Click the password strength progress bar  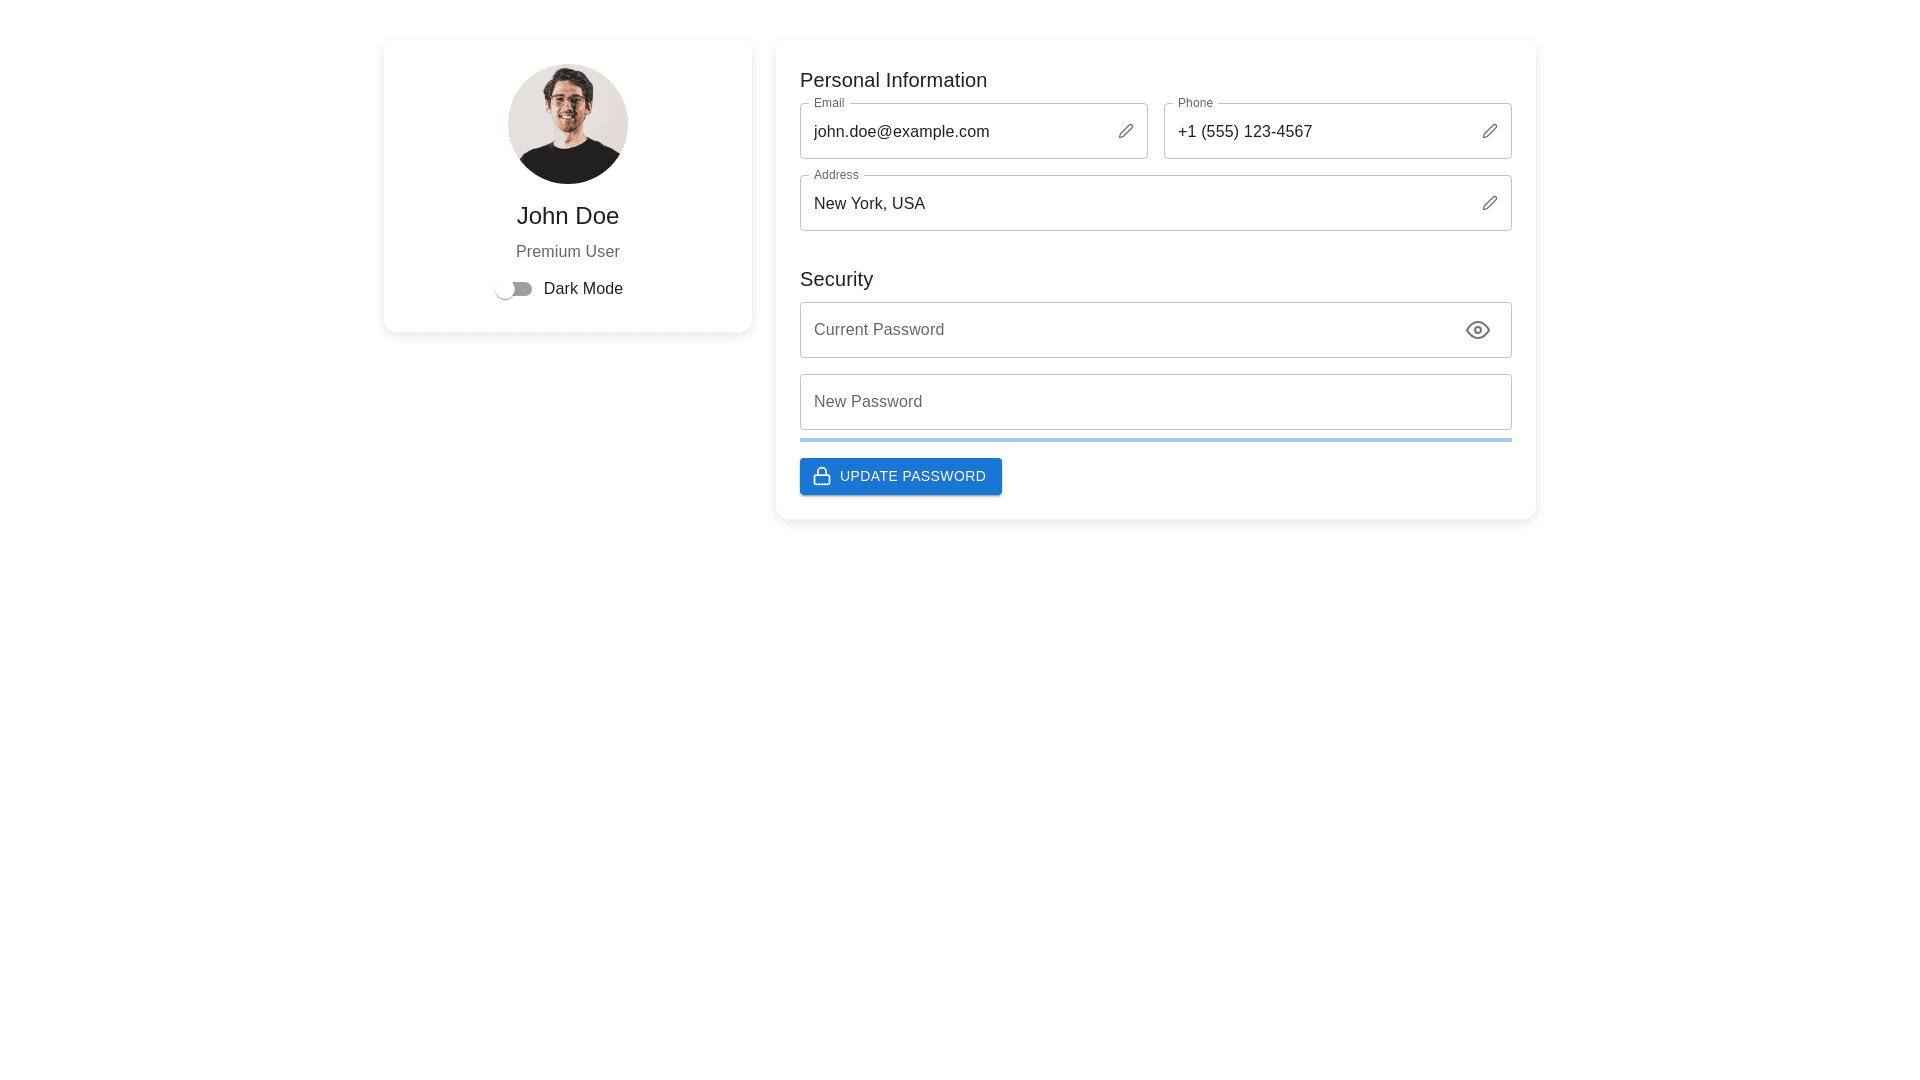[x=1155, y=439]
